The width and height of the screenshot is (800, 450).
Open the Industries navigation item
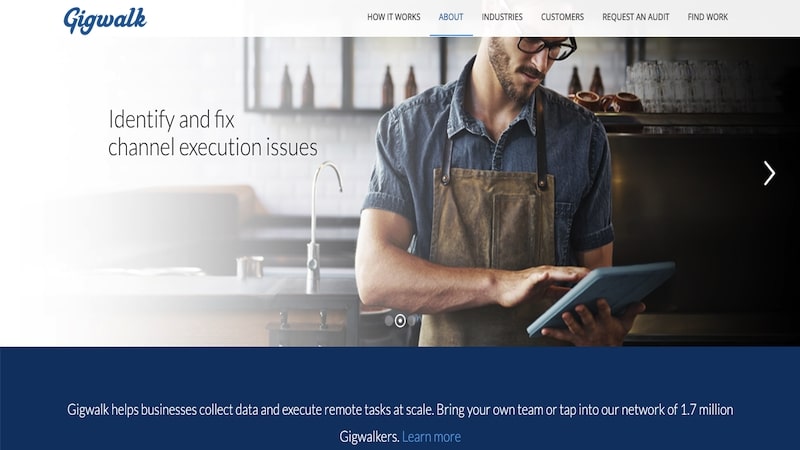point(502,17)
